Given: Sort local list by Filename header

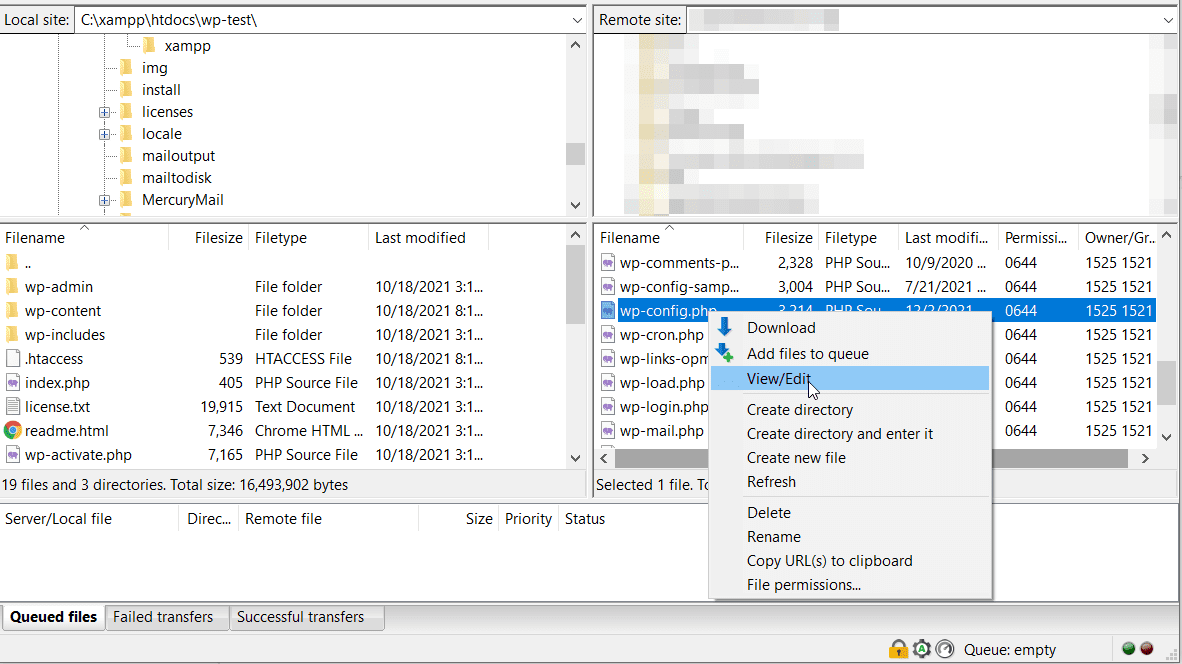Looking at the screenshot, I should [84, 237].
